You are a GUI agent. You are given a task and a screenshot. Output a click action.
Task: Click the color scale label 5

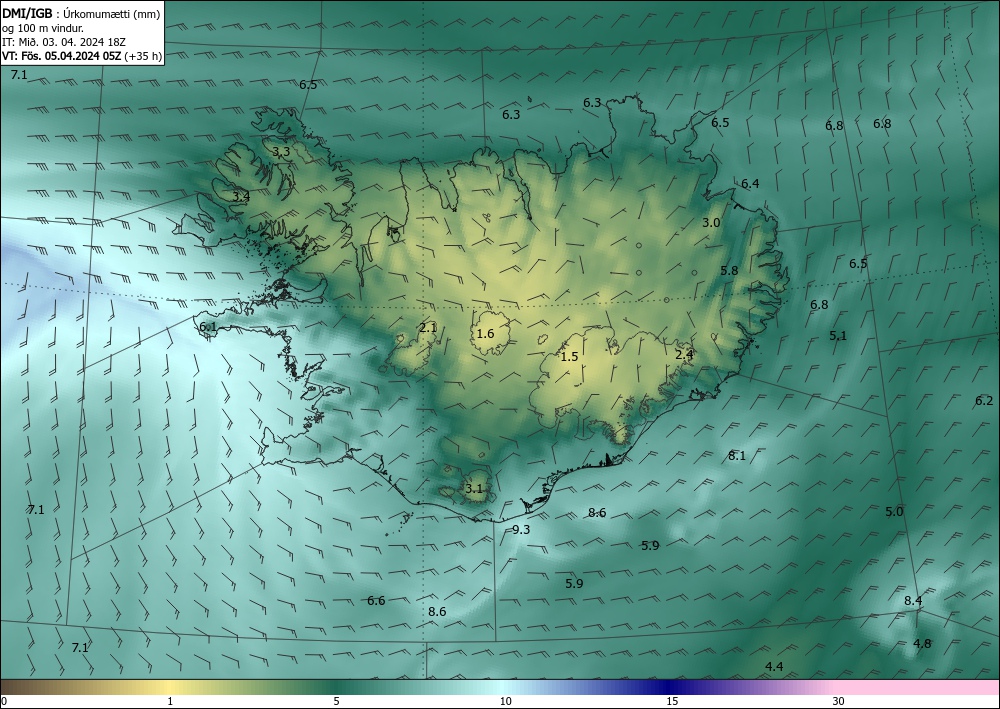(x=336, y=701)
